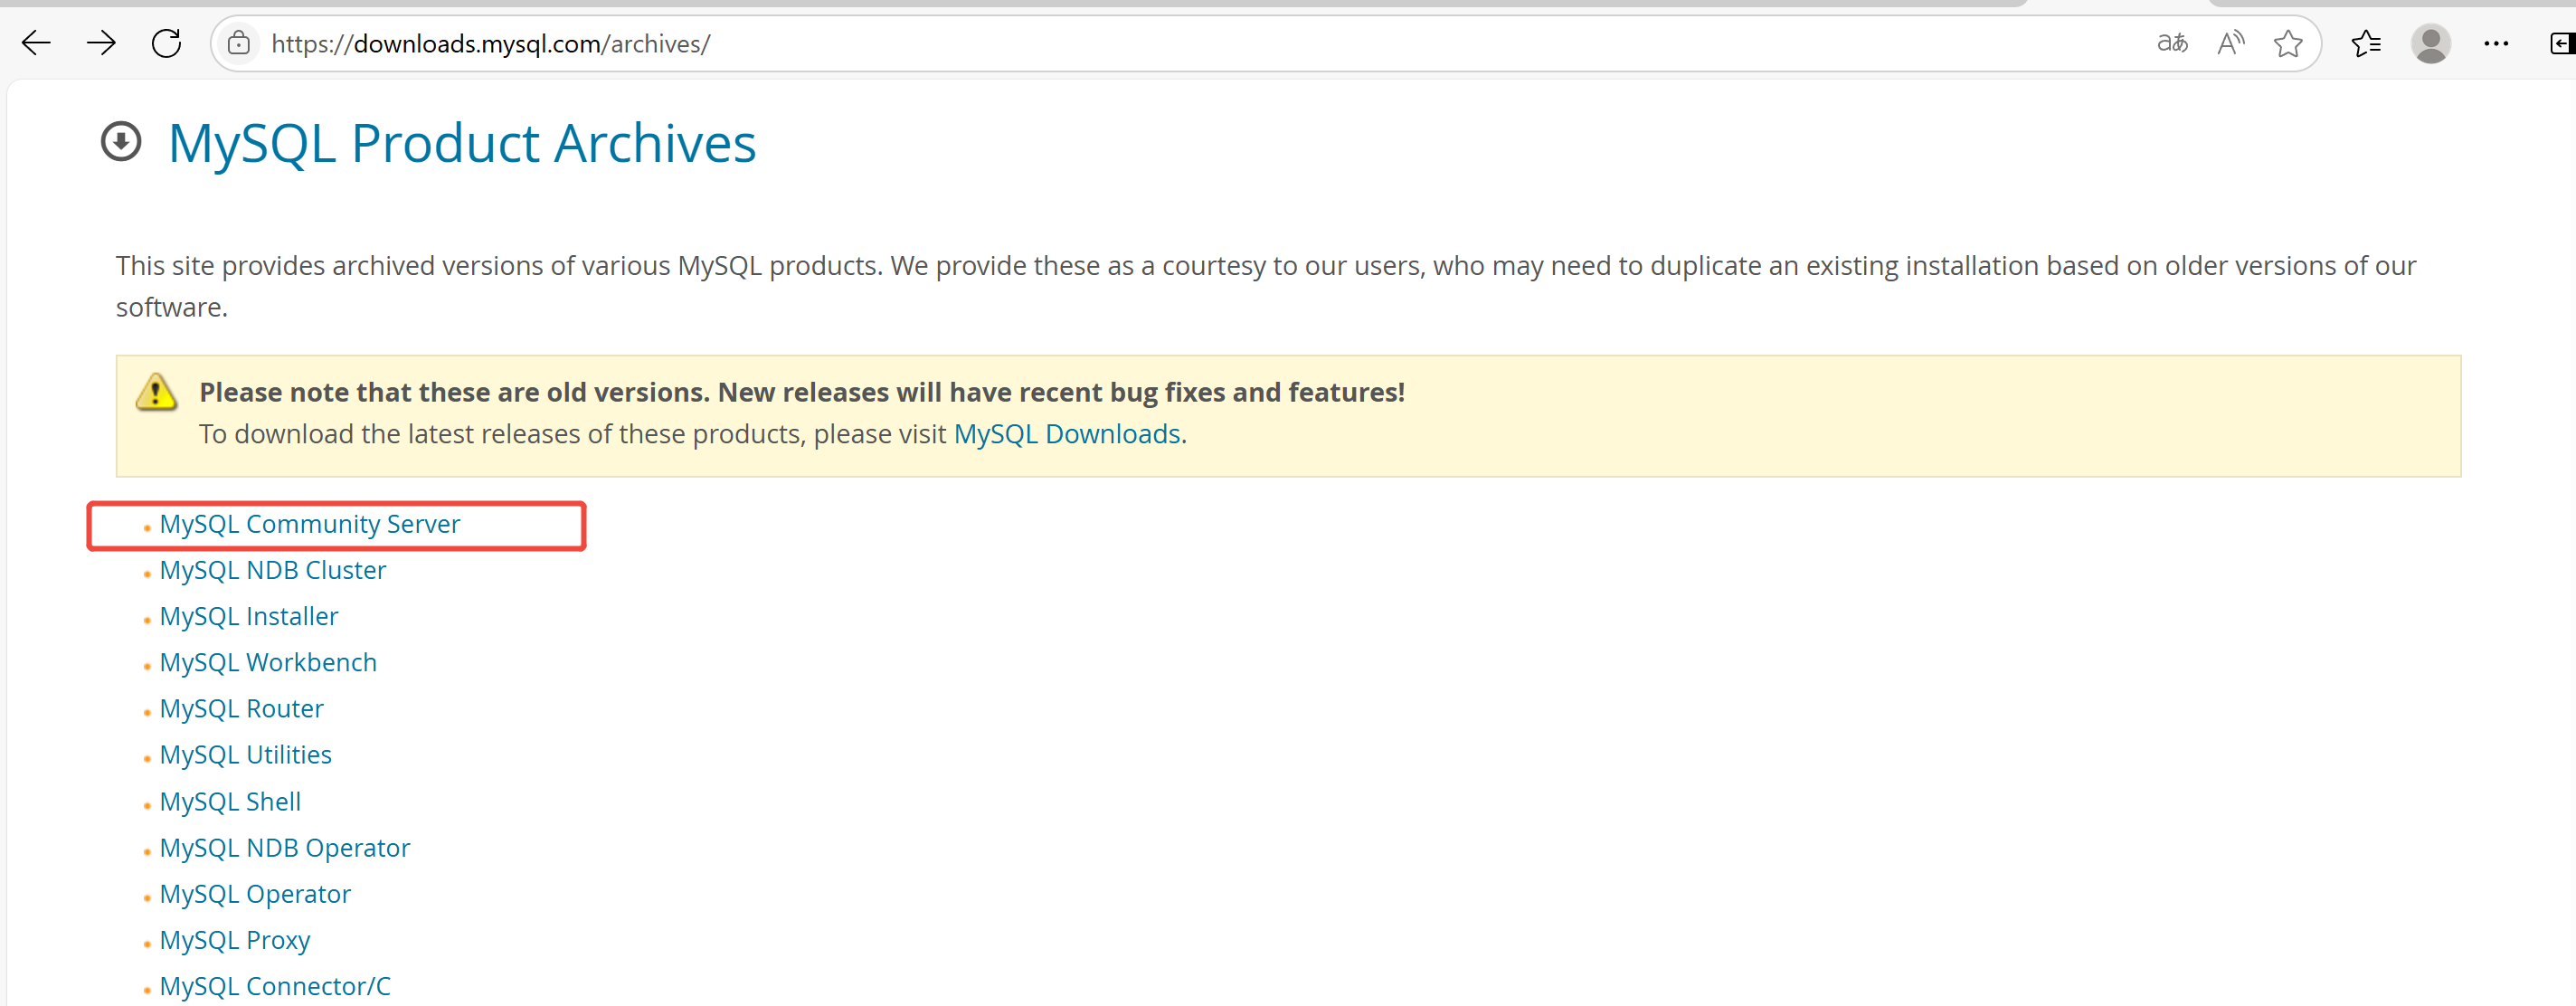Image resolution: width=2576 pixels, height=1006 pixels.
Task: Open the translate page option
Action: (x=2172, y=43)
